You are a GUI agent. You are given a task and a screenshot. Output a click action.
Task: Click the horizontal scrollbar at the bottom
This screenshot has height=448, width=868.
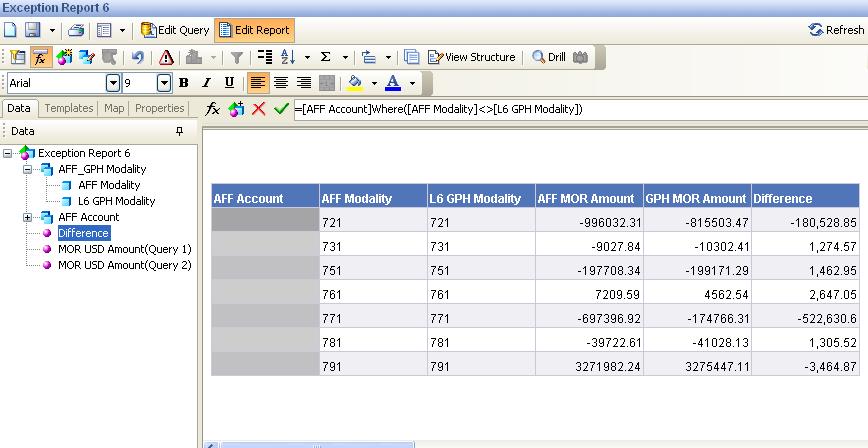[x=317, y=445]
